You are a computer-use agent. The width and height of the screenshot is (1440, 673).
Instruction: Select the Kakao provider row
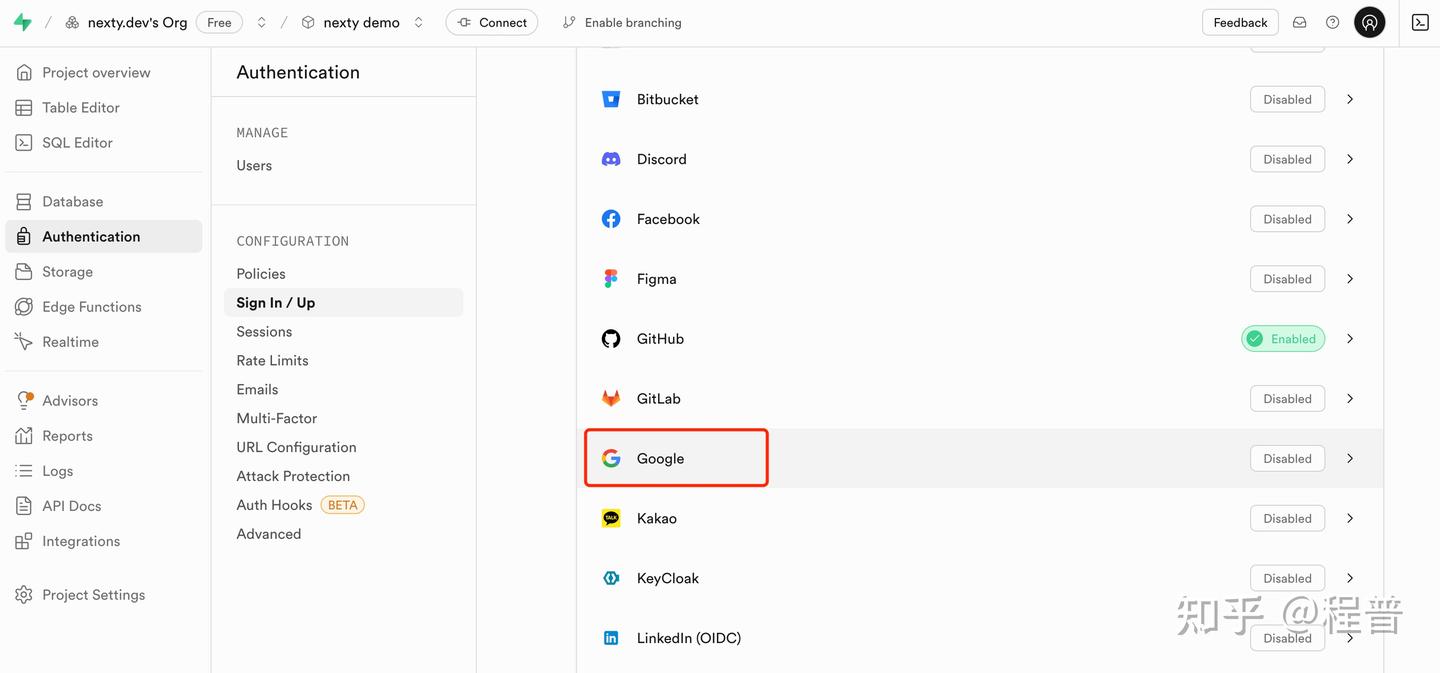point(657,518)
